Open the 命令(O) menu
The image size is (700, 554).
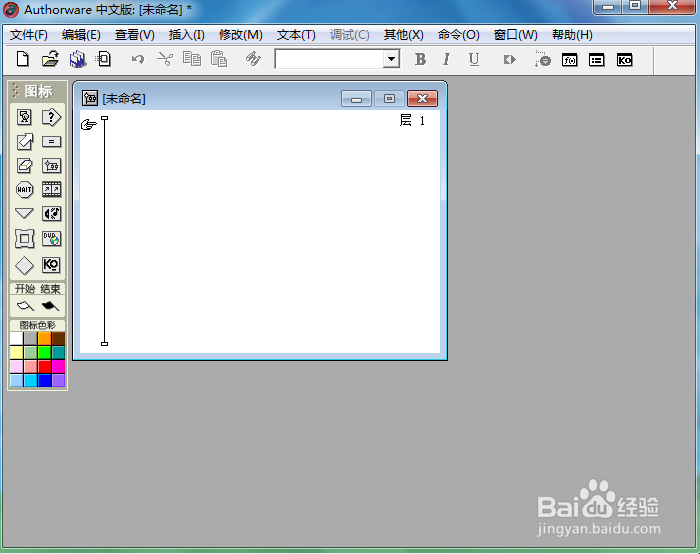pos(458,35)
